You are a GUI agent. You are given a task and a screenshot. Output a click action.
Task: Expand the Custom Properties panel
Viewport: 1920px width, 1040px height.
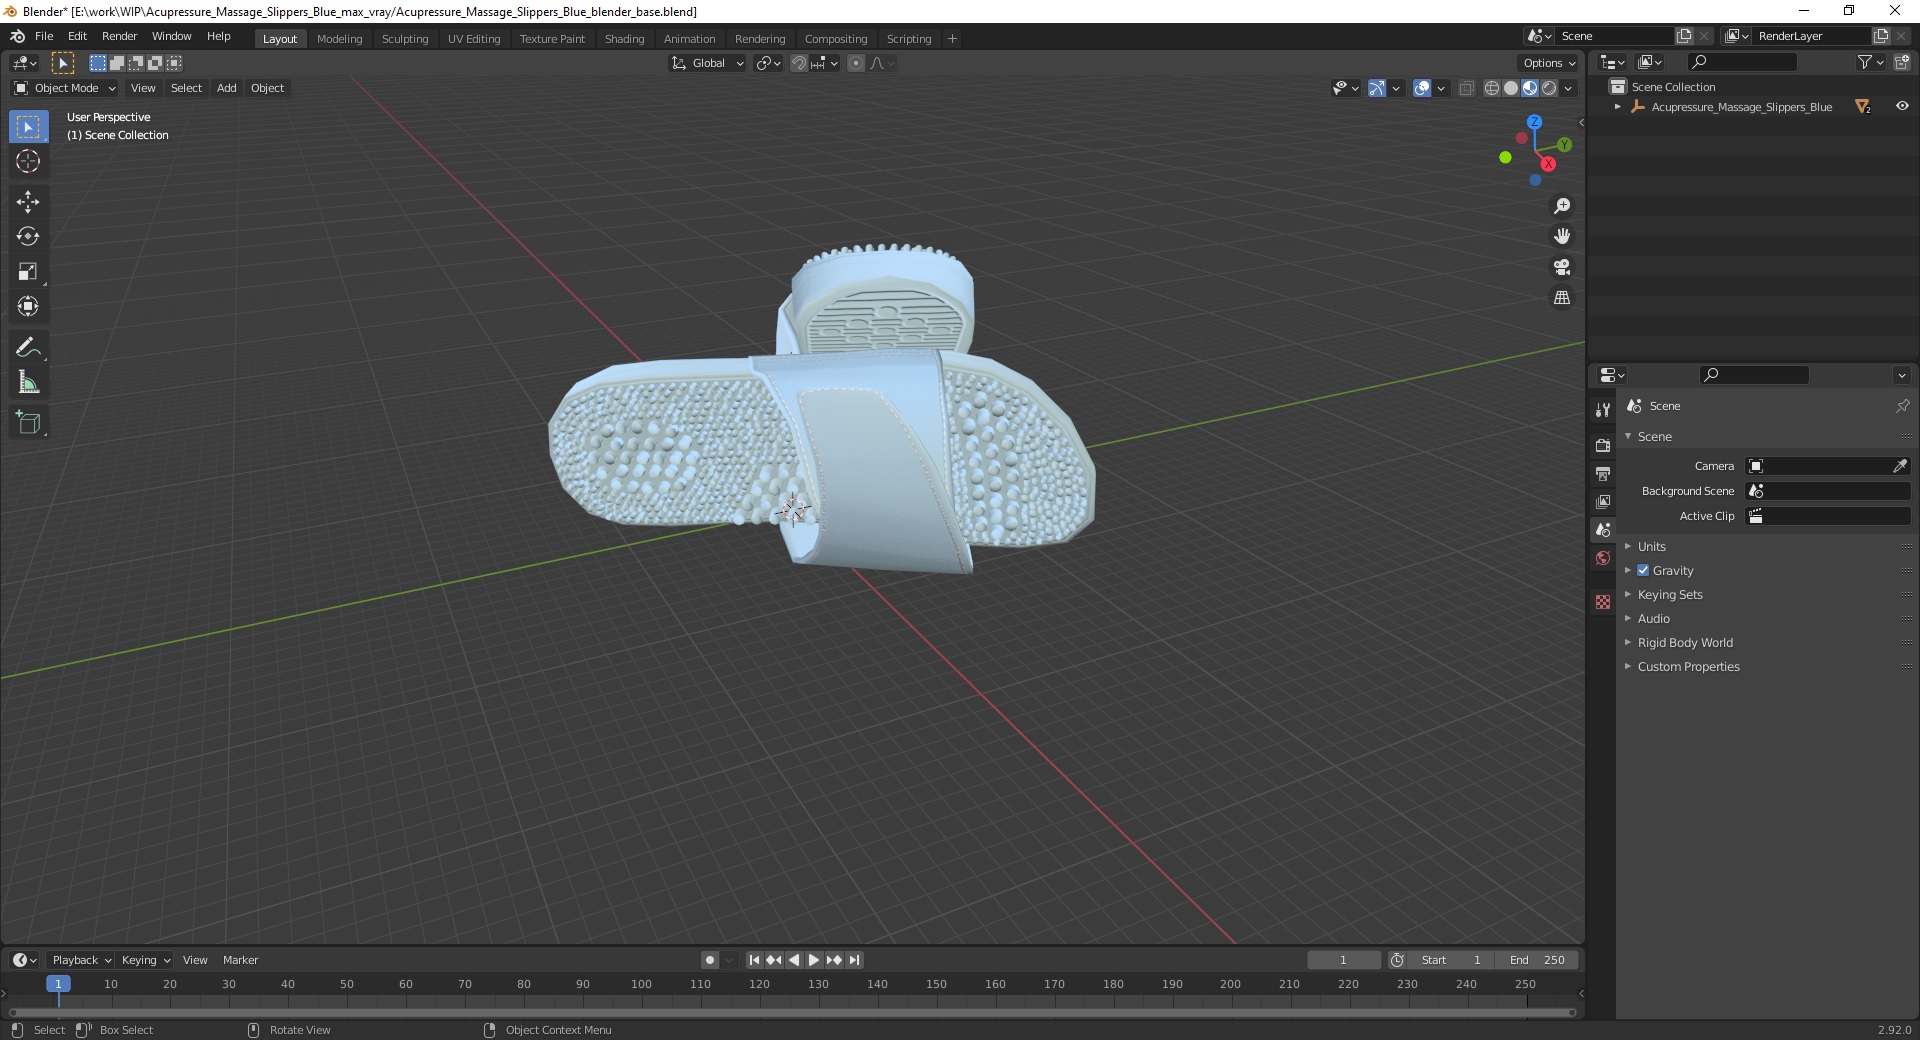[1688, 666]
